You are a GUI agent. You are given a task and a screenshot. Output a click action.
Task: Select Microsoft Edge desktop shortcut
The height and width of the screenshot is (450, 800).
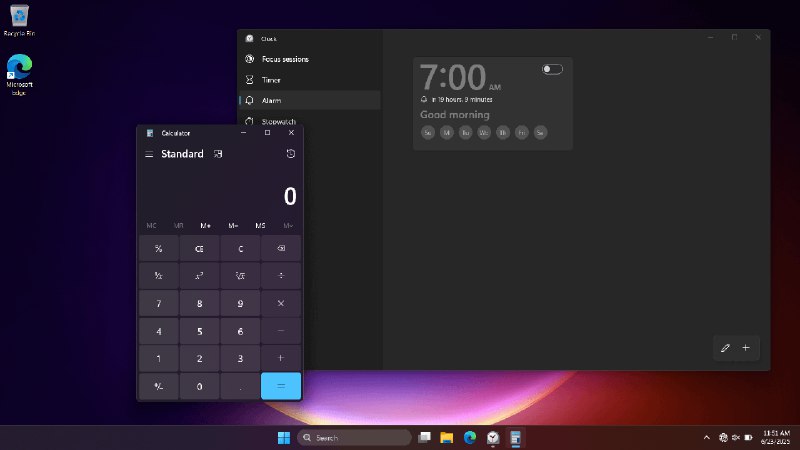coord(19,74)
